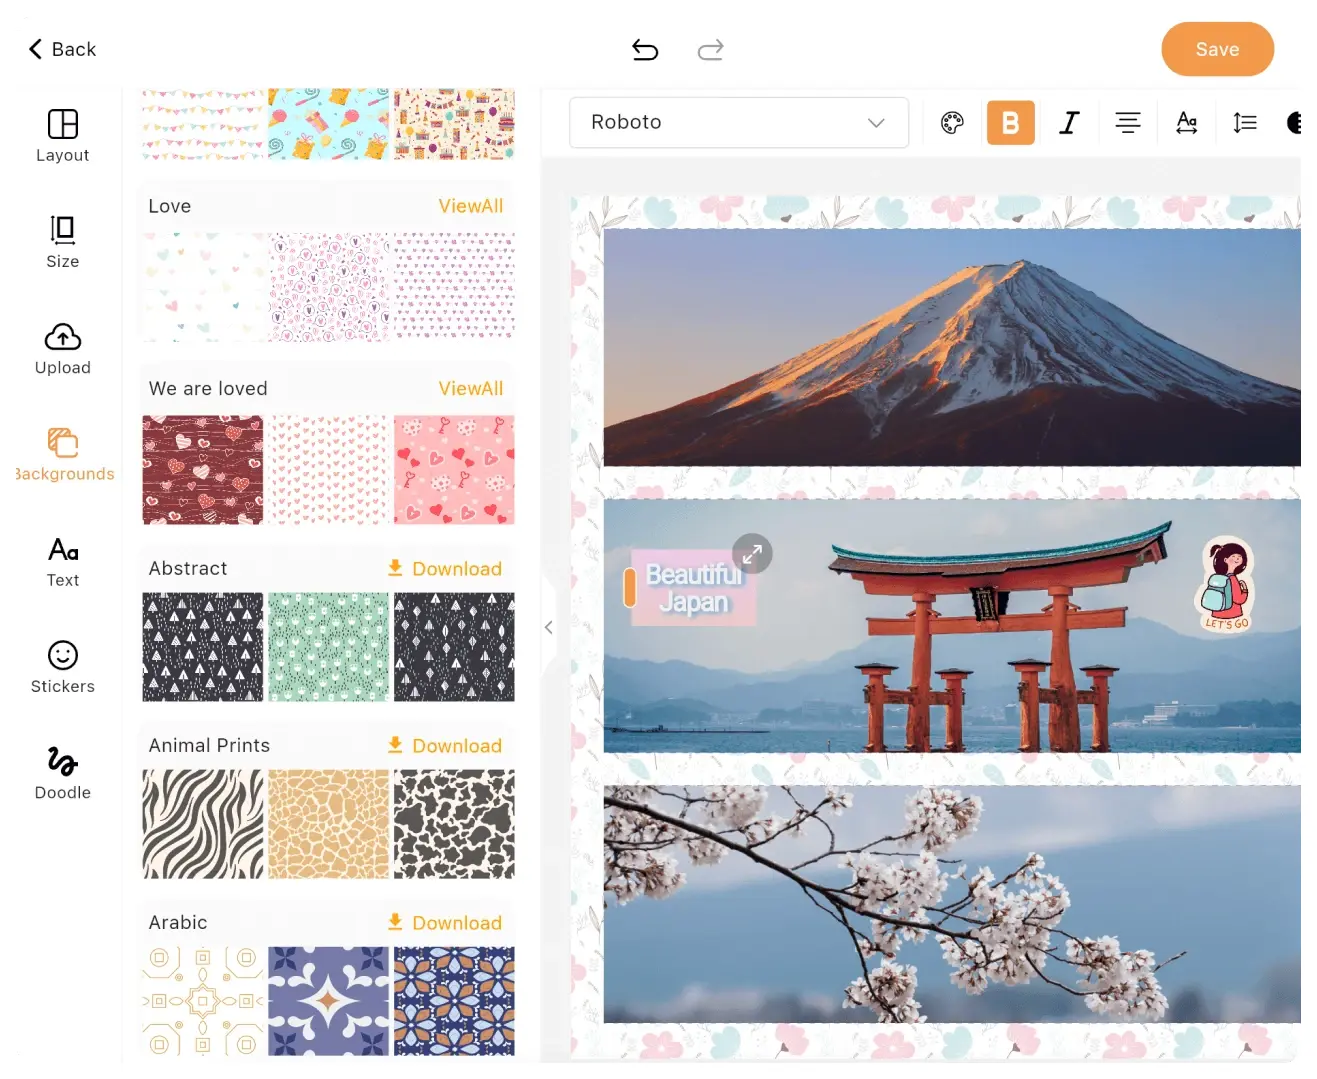Viewport: 1317px width, 1079px height.
Task: Redo the last undone action
Action: [710, 49]
